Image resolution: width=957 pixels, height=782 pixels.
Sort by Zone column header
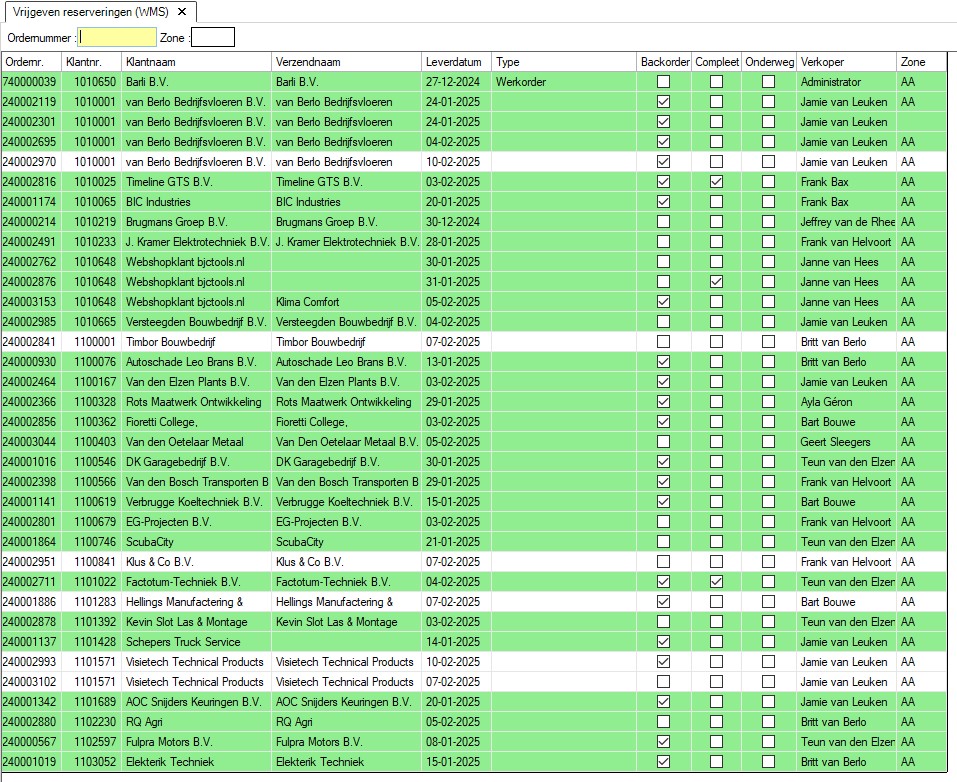pos(921,62)
